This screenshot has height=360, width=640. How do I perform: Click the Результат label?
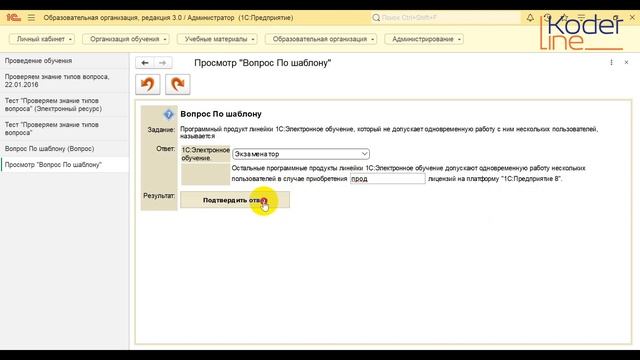coord(159,196)
